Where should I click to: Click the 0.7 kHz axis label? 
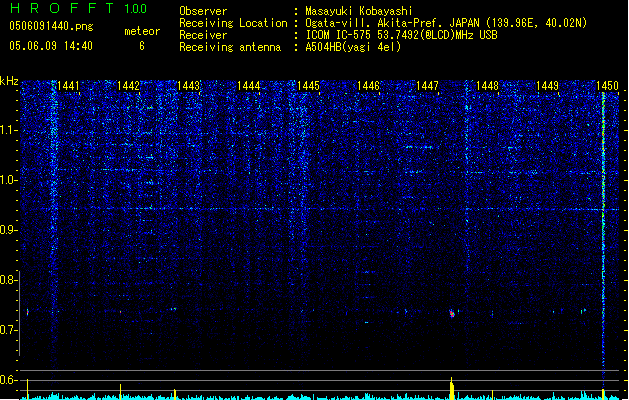pyautogui.click(x=9, y=330)
